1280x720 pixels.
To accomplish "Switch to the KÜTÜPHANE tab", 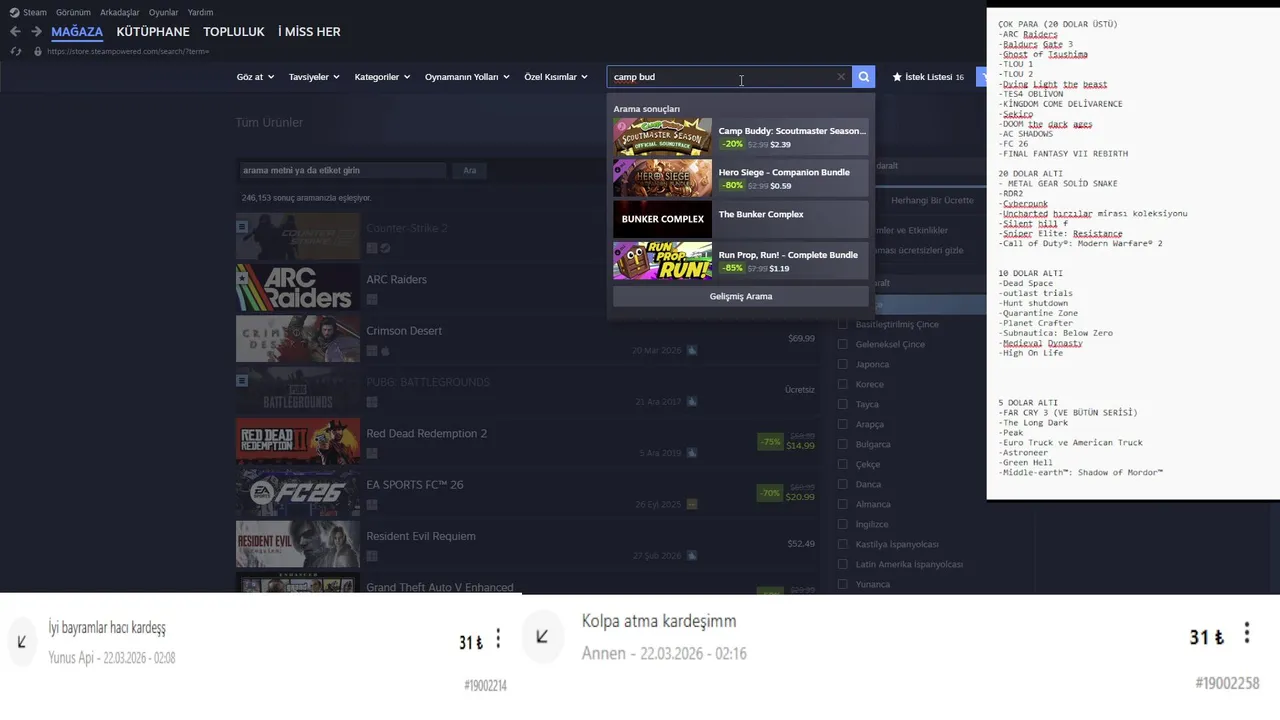I will pyautogui.click(x=153, y=32).
